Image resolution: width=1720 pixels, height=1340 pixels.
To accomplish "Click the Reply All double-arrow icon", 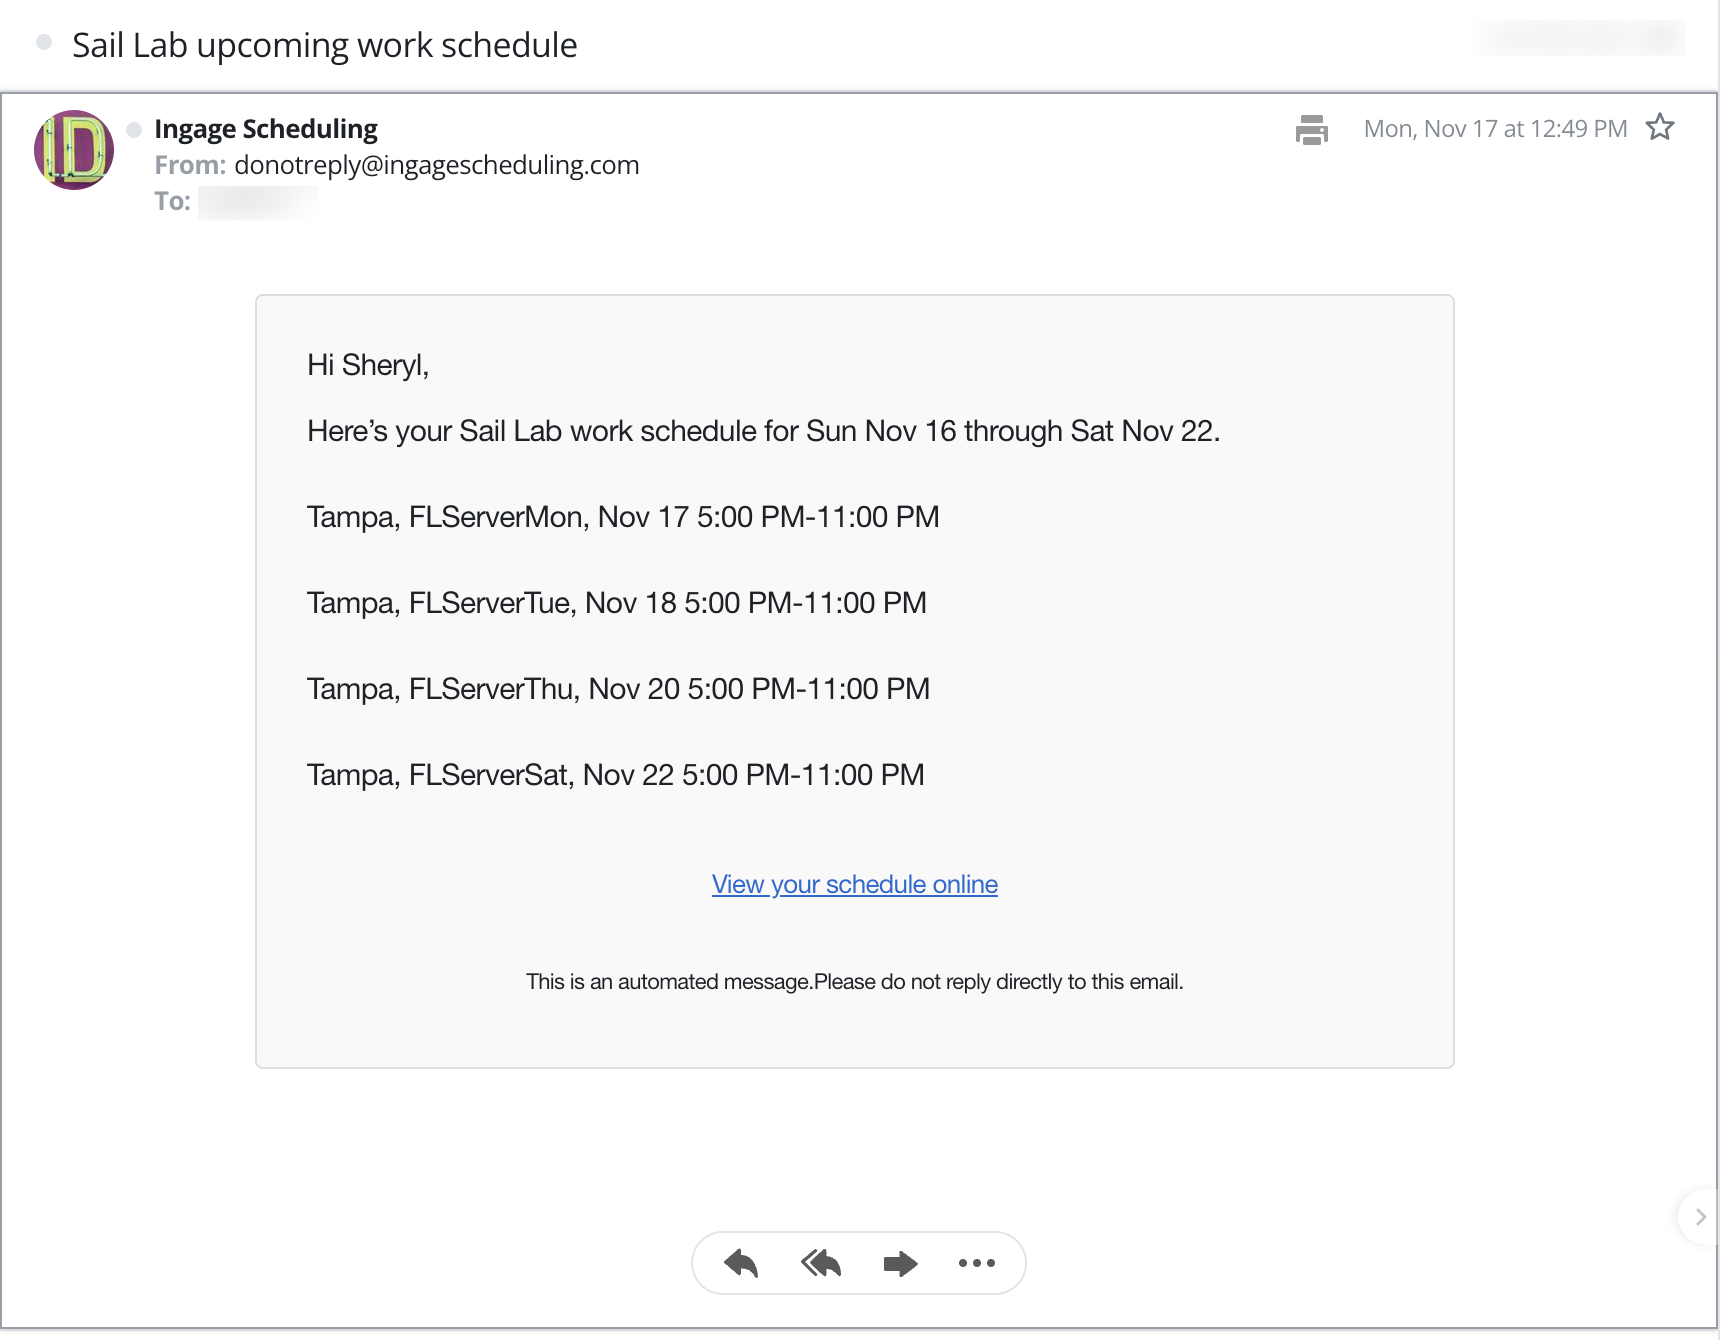I will (821, 1264).
